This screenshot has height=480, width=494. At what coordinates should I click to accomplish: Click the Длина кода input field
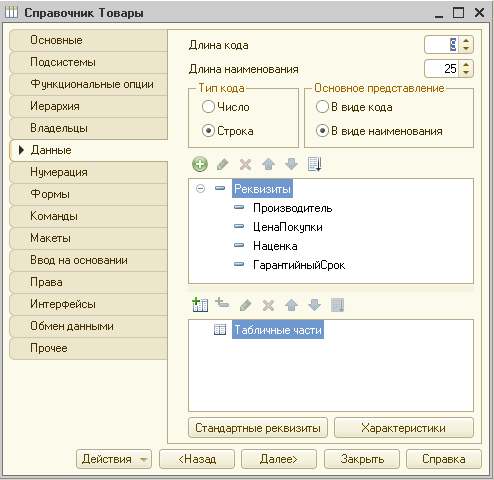tap(442, 44)
